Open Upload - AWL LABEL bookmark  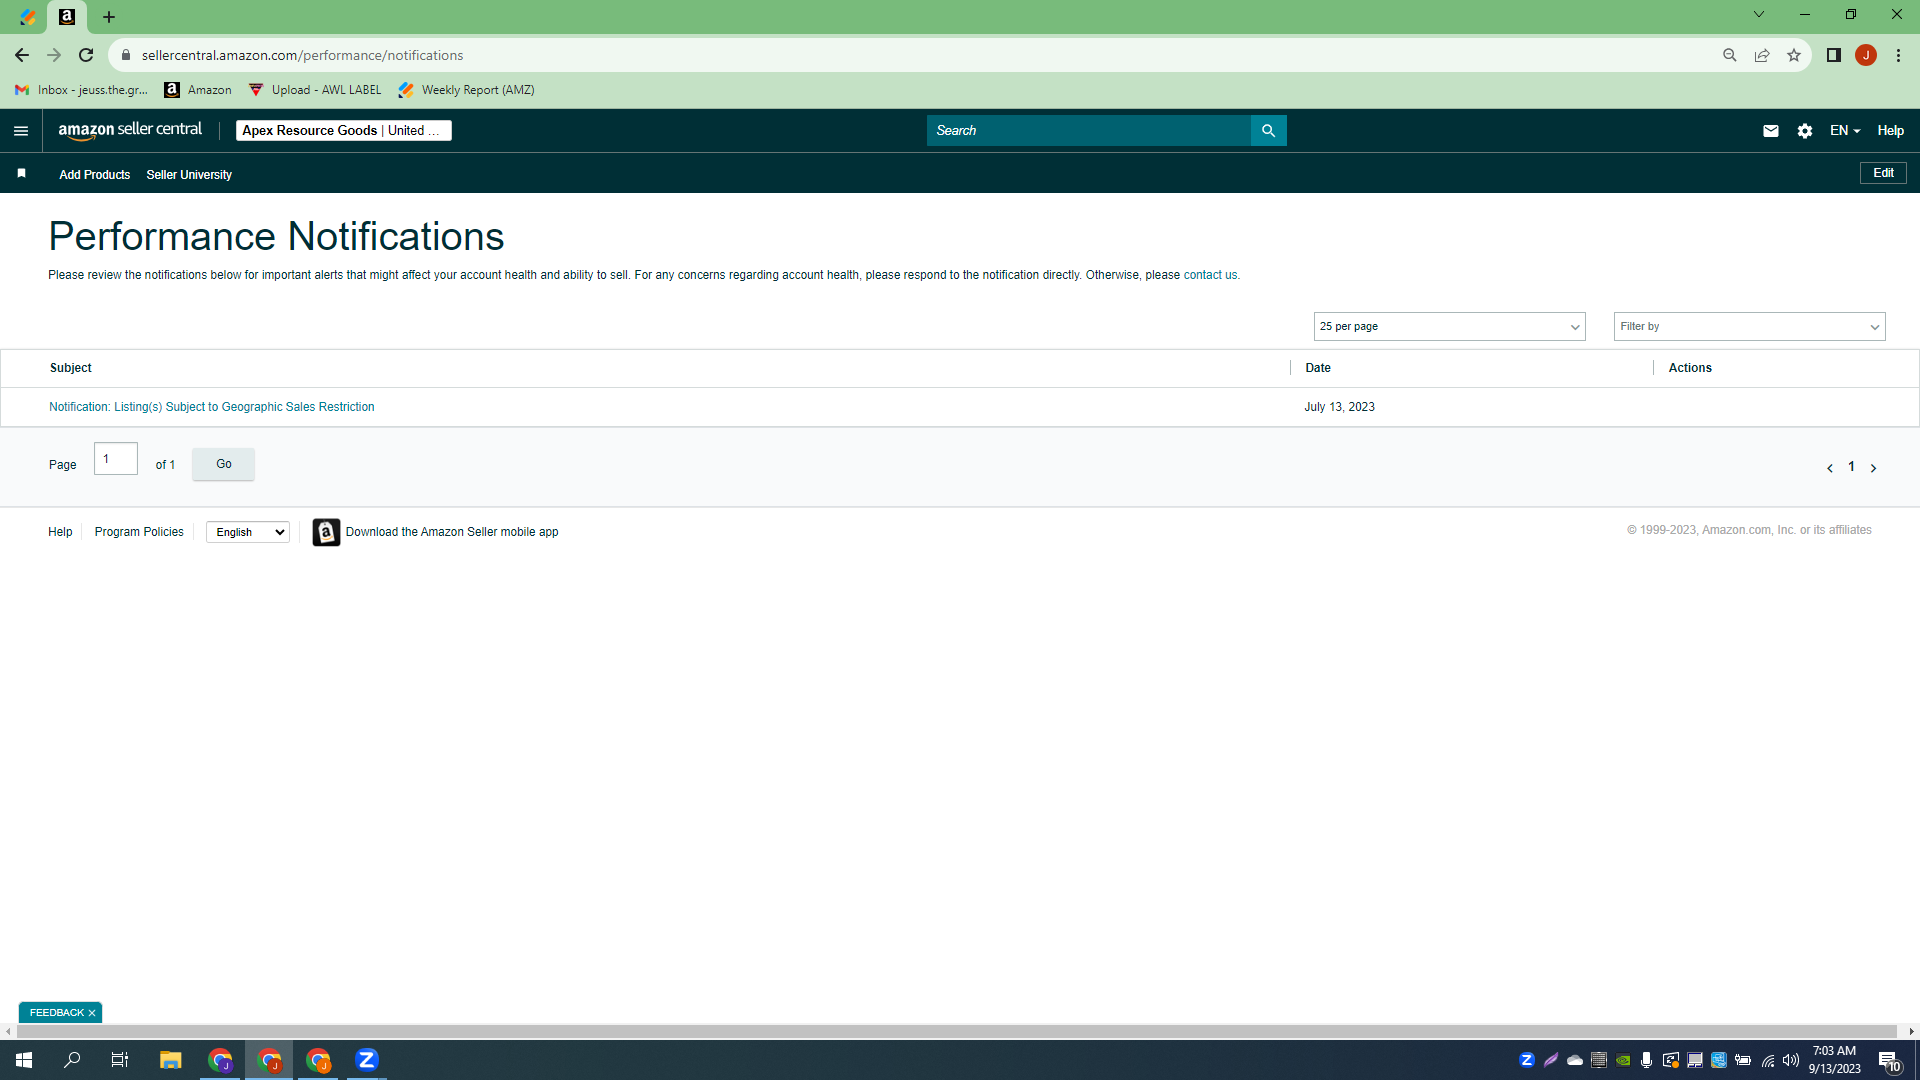coord(315,90)
